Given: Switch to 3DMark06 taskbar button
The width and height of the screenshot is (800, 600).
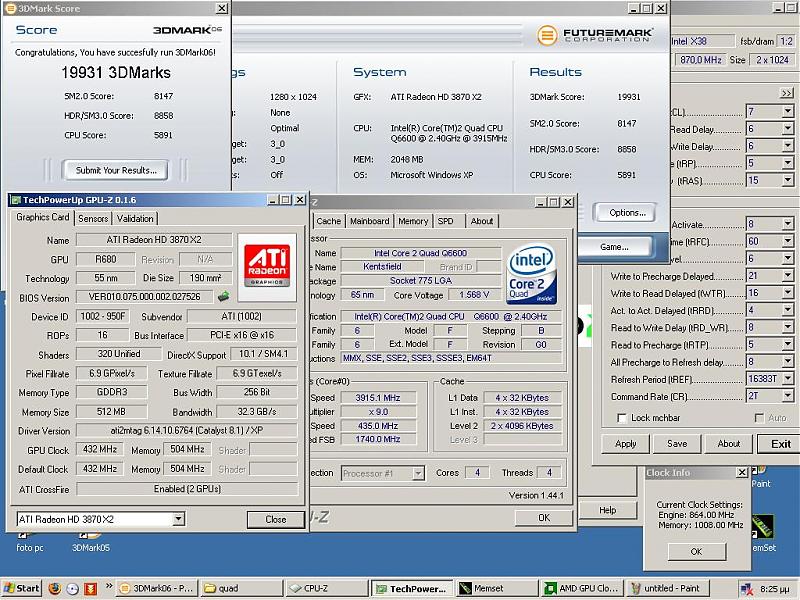Looking at the screenshot, I should (x=156, y=588).
